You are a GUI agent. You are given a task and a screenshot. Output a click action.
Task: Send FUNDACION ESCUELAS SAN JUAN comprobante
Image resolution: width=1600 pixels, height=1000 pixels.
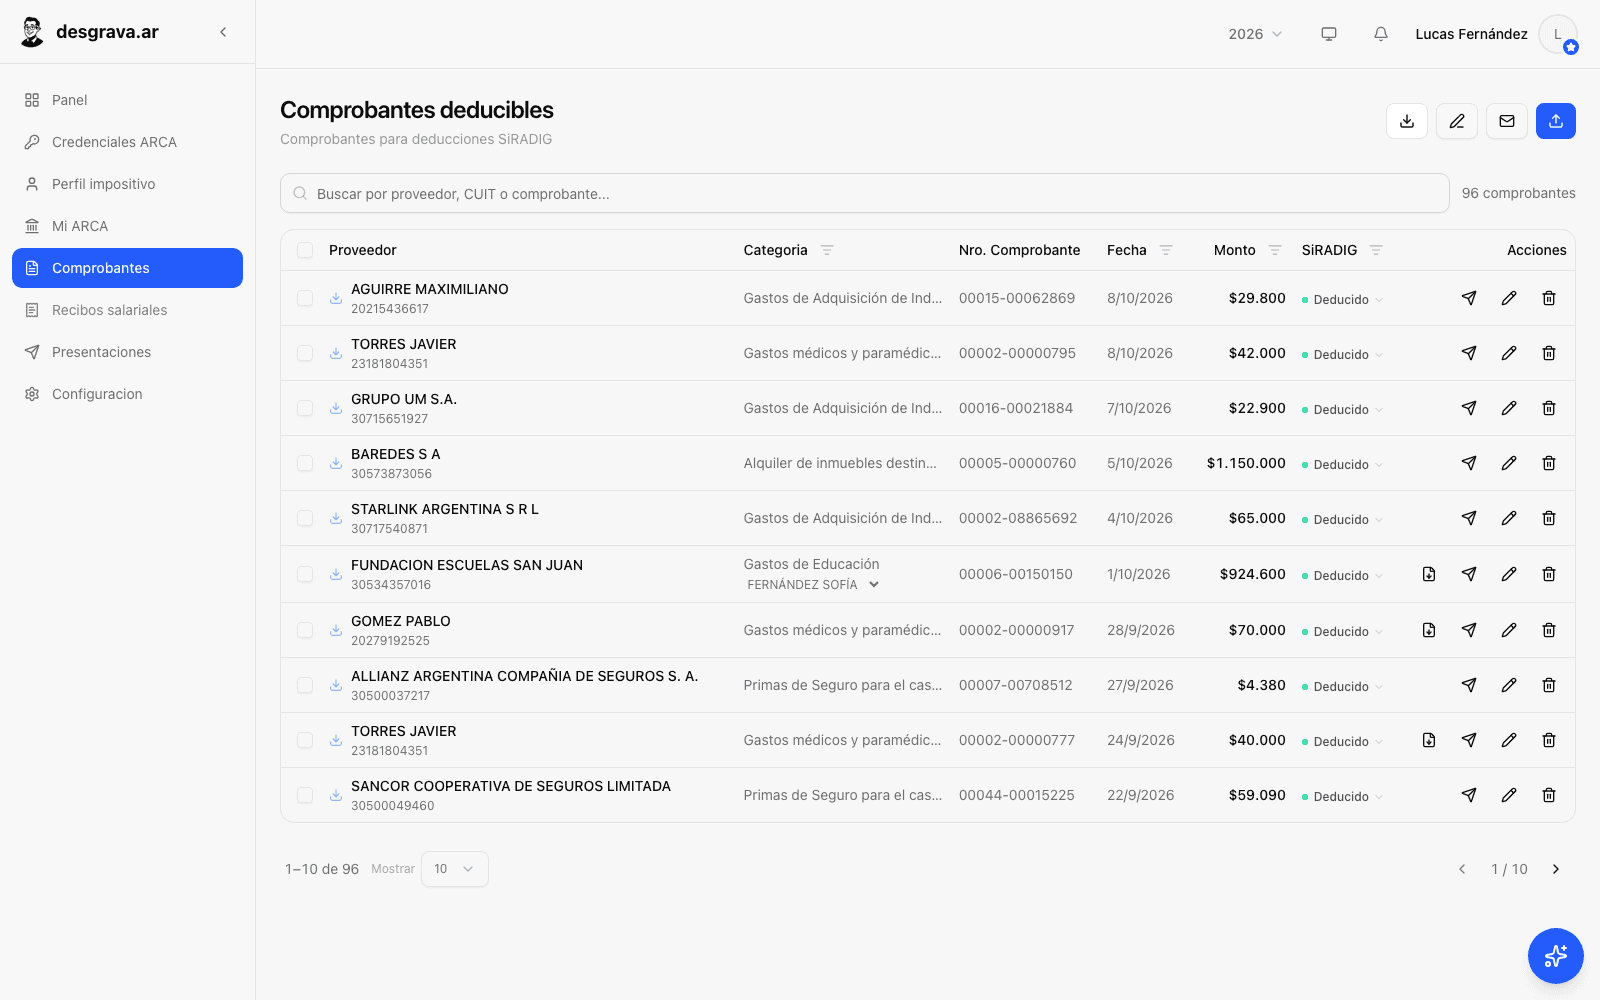[1469, 574]
